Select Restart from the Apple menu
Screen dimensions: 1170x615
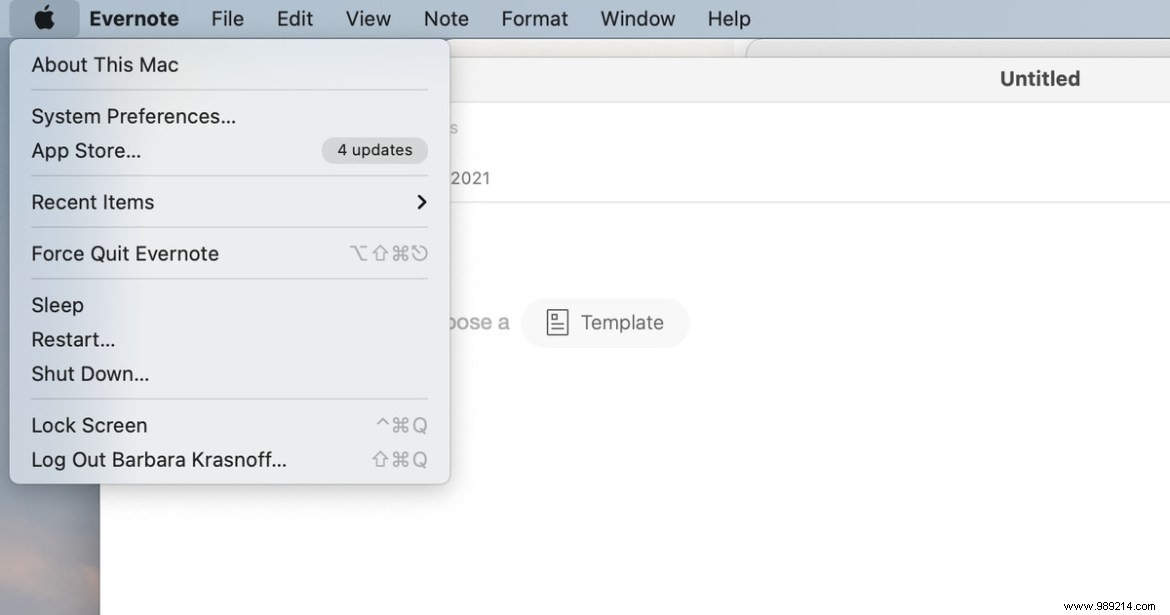pos(73,339)
